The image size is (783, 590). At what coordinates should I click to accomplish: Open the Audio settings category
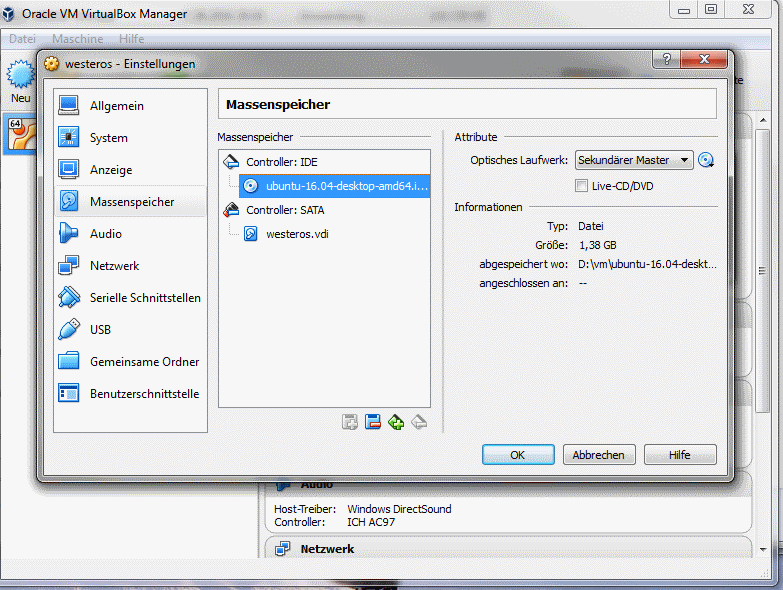tap(130, 234)
